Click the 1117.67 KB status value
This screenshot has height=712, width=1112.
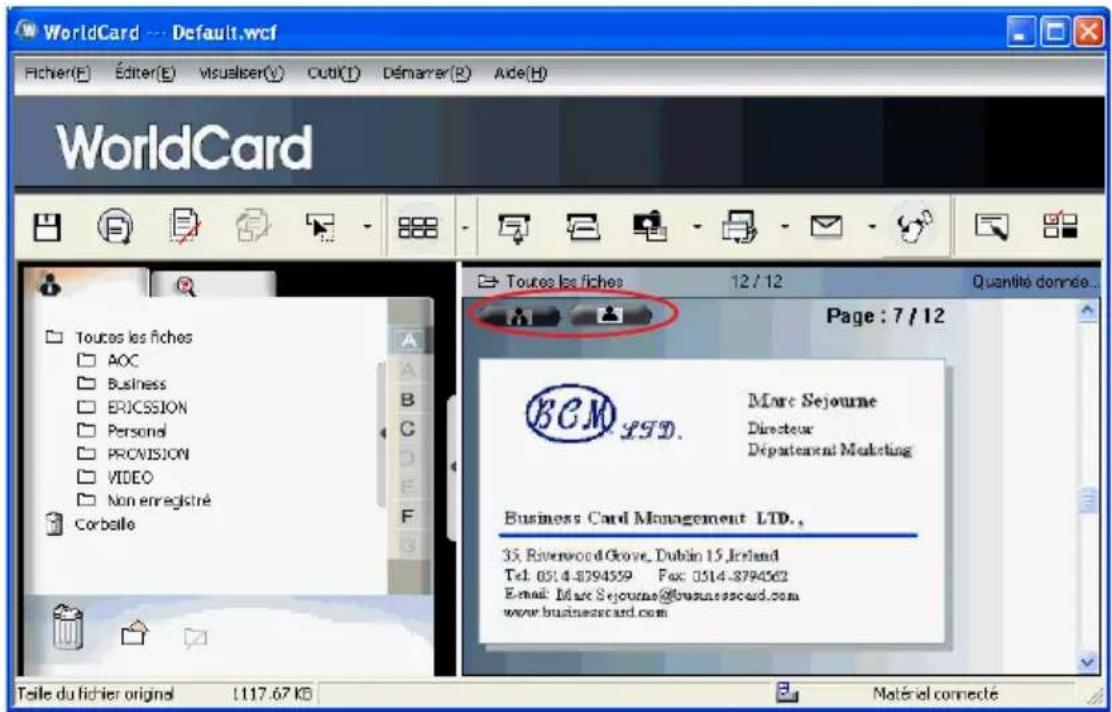(x=272, y=694)
